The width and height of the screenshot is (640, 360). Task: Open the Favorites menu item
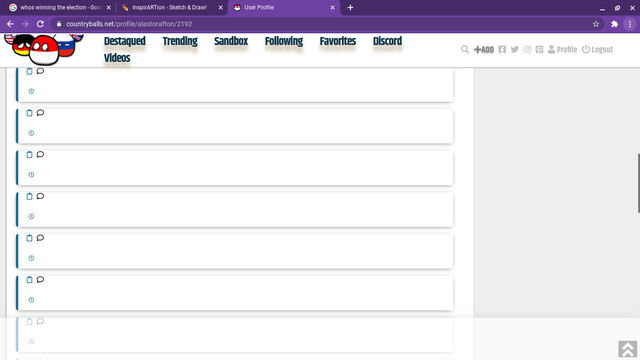338,41
